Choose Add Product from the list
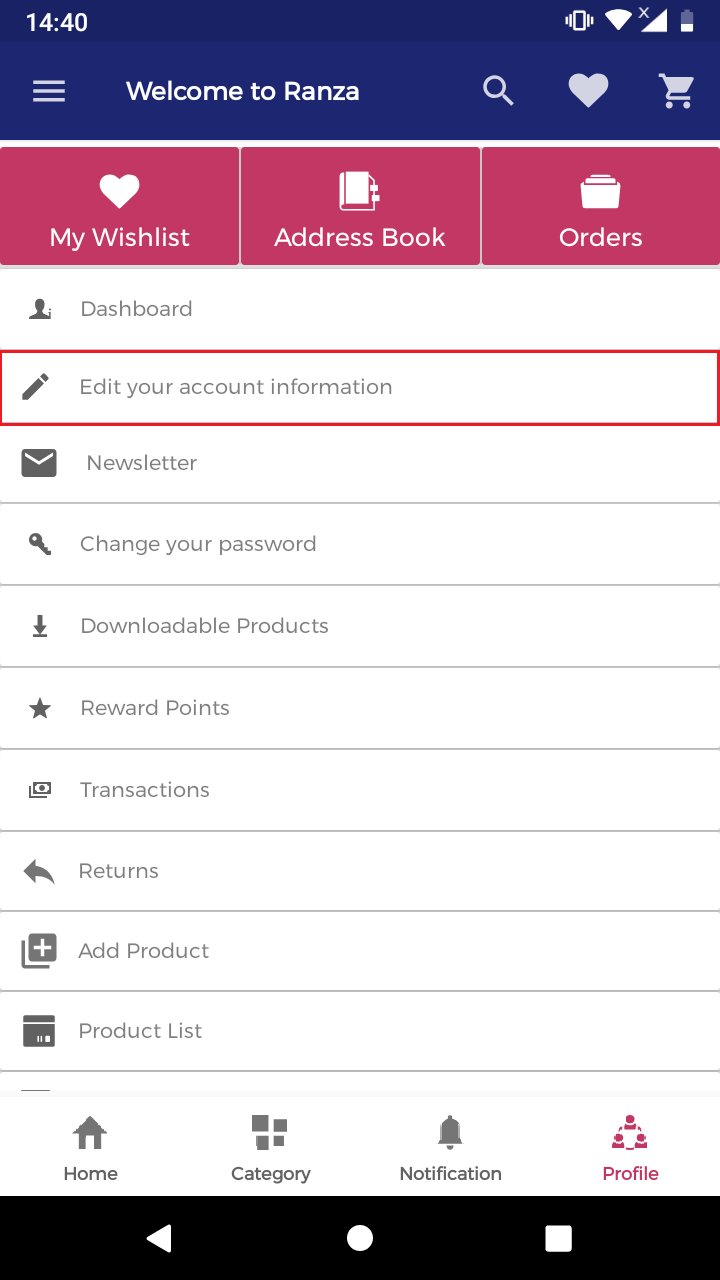 click(360, 951)
